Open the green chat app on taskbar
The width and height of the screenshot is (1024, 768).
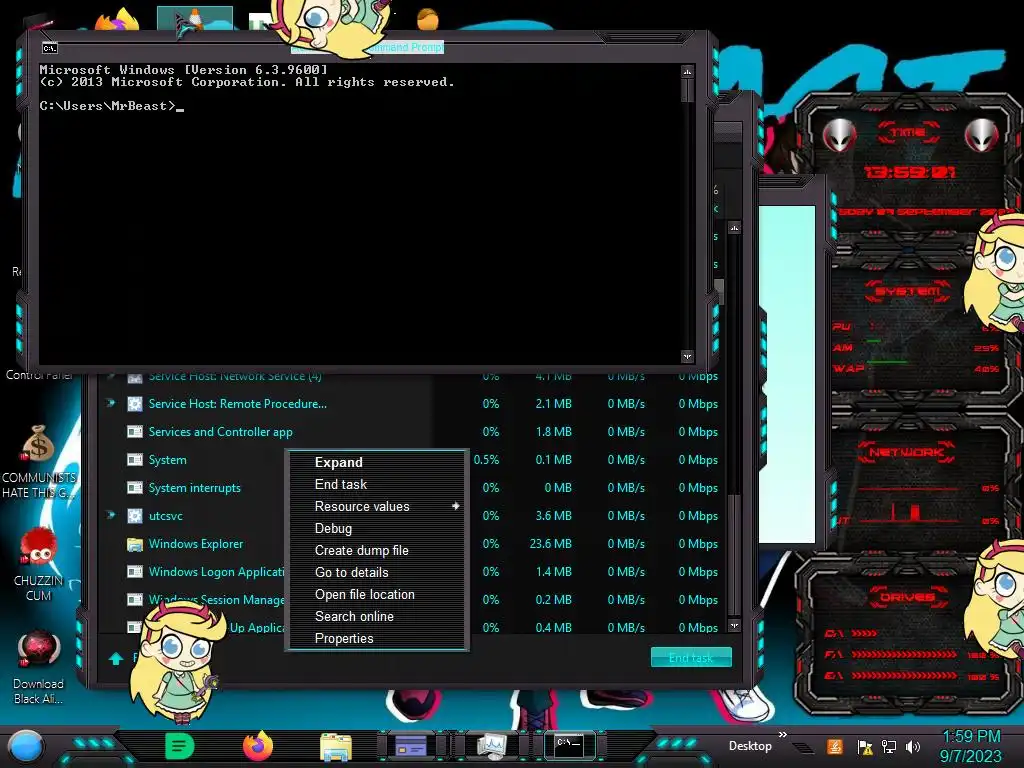[x=180, y=746]
